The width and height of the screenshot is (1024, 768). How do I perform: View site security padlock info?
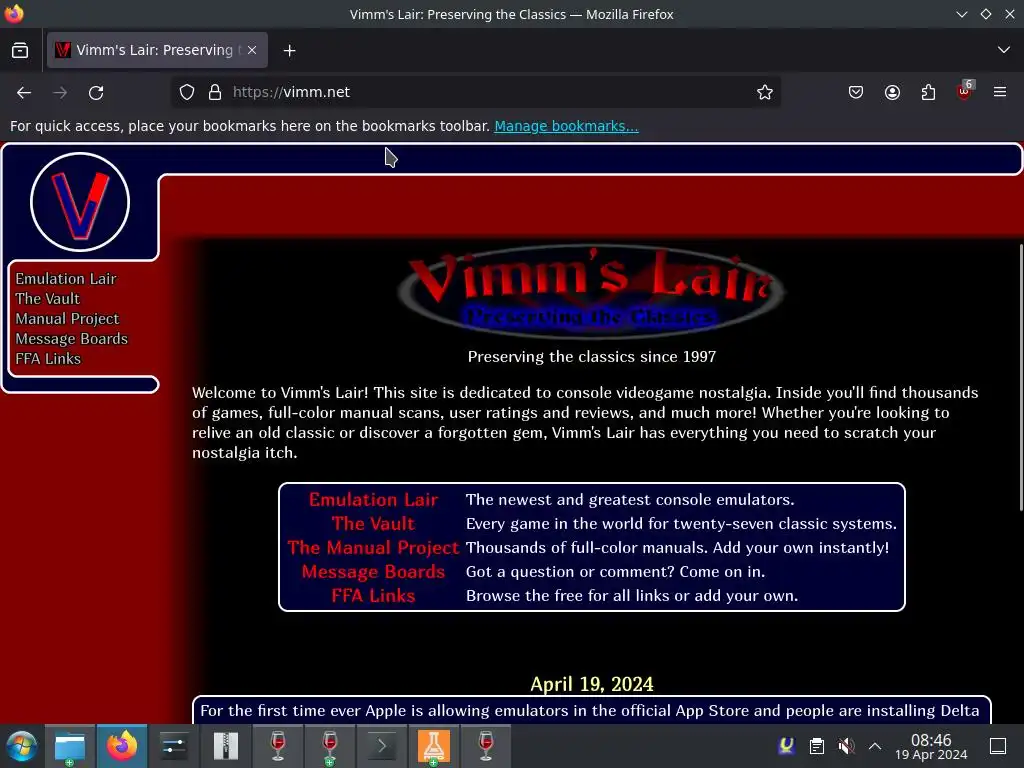click(x=215, y=92)
